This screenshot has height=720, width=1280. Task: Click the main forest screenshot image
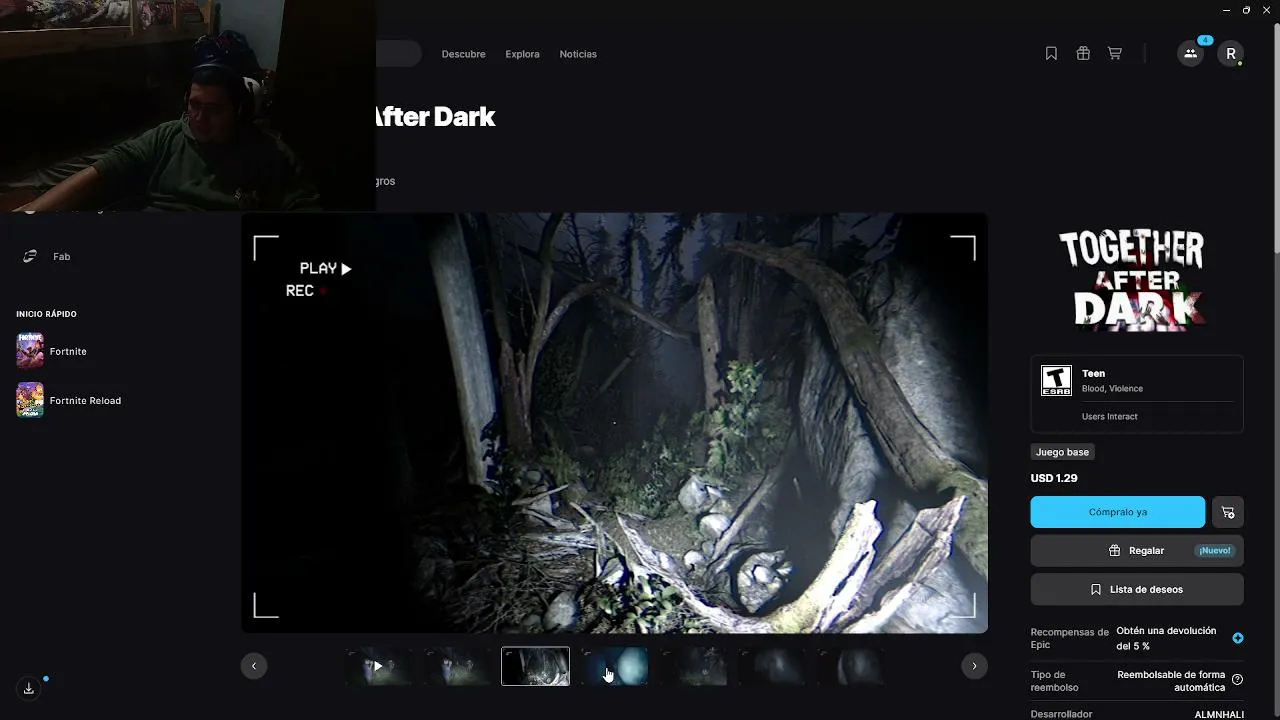coord(614,422)
